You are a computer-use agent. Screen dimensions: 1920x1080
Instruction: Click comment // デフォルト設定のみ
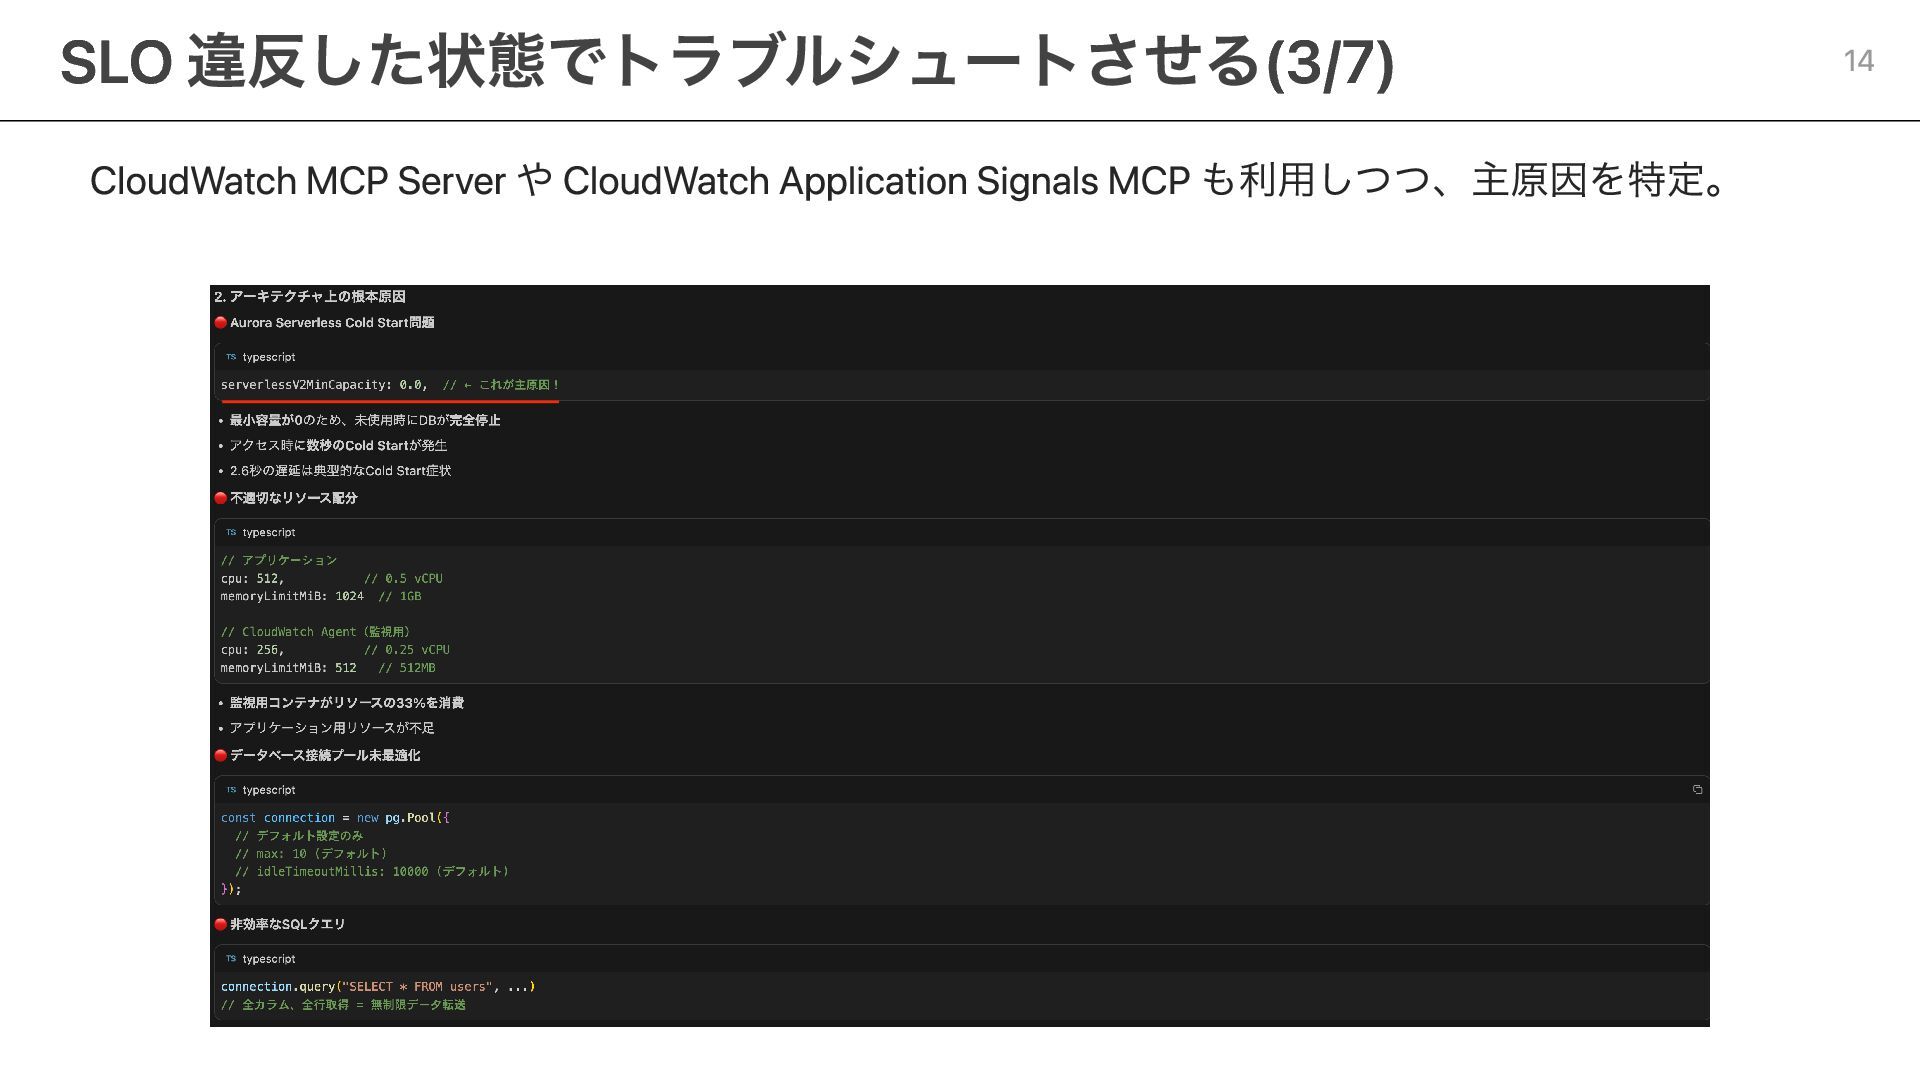[299, 836]
